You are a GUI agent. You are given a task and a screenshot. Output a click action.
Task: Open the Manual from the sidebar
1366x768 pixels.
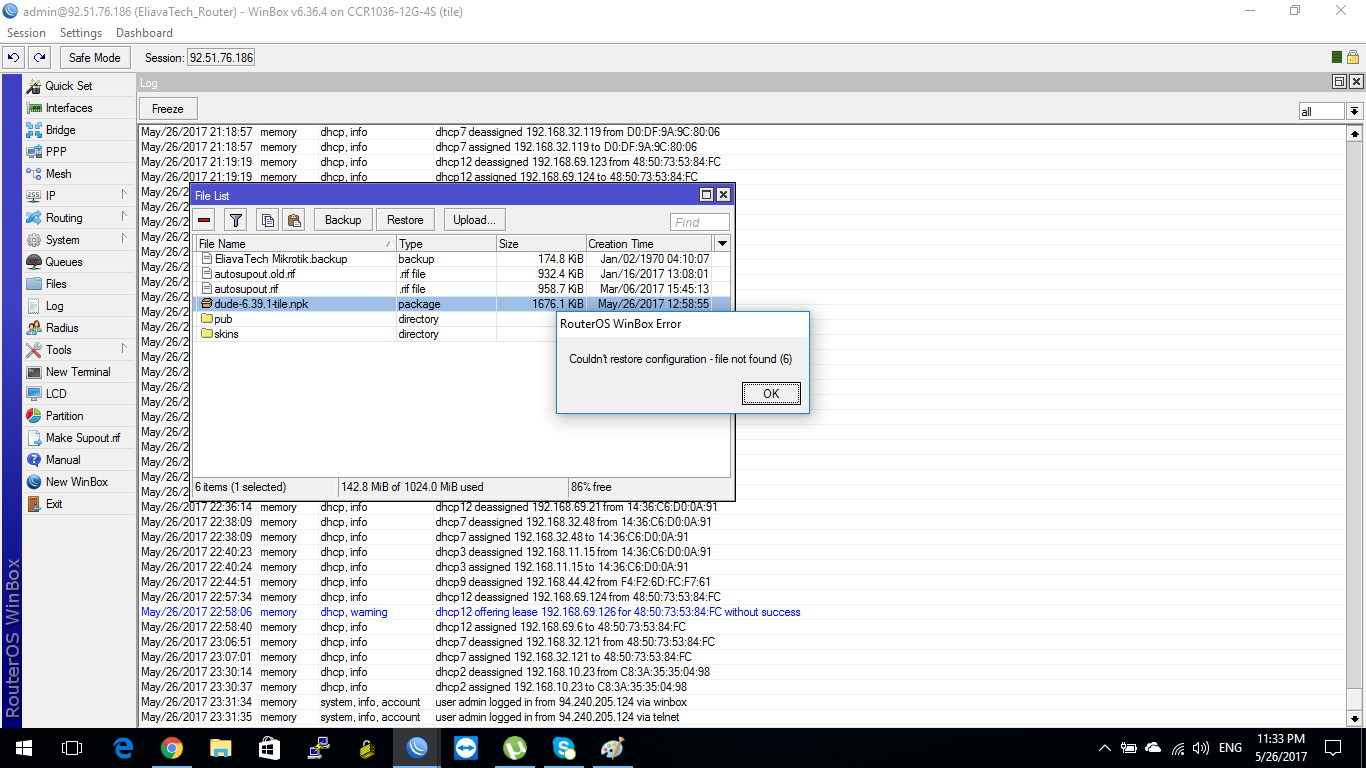[63, 460]
